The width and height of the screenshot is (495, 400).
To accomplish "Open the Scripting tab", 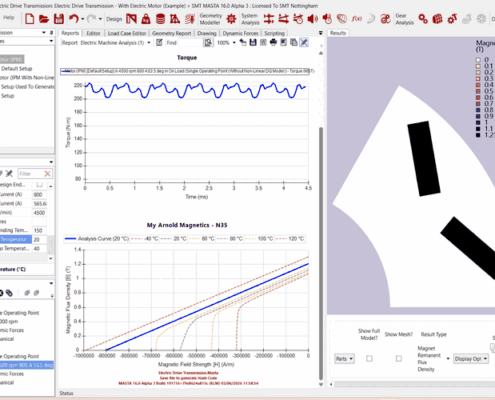I will 274,33.
